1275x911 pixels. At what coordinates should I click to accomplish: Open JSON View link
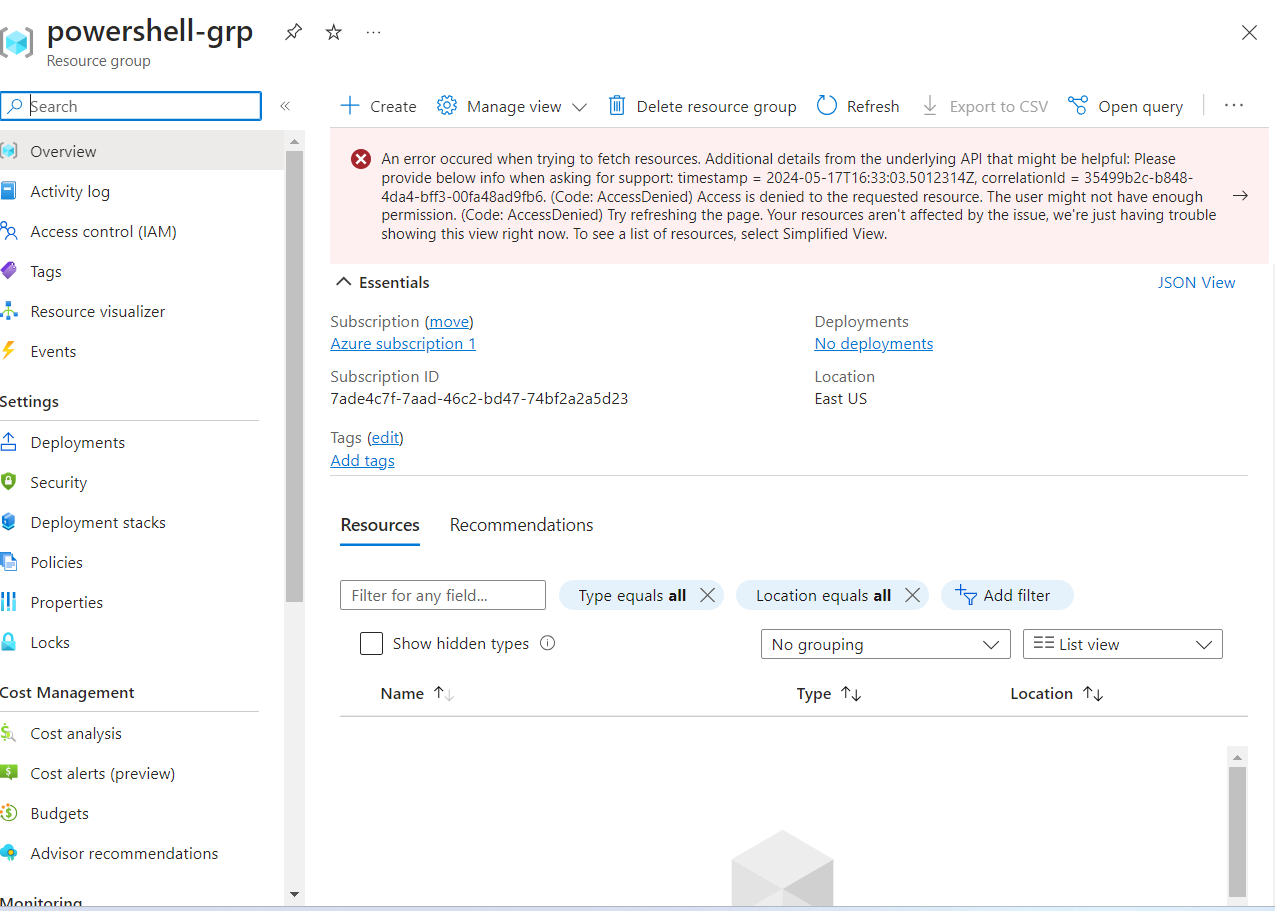(x=1196, y=283)
